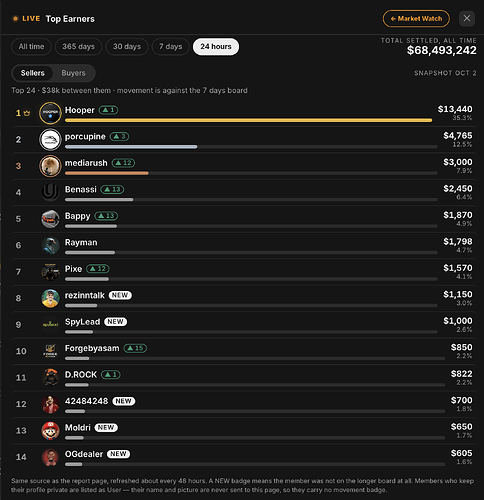
Task: Click mediarush's $3,000 earnings amount
Action: coord(457,162)
